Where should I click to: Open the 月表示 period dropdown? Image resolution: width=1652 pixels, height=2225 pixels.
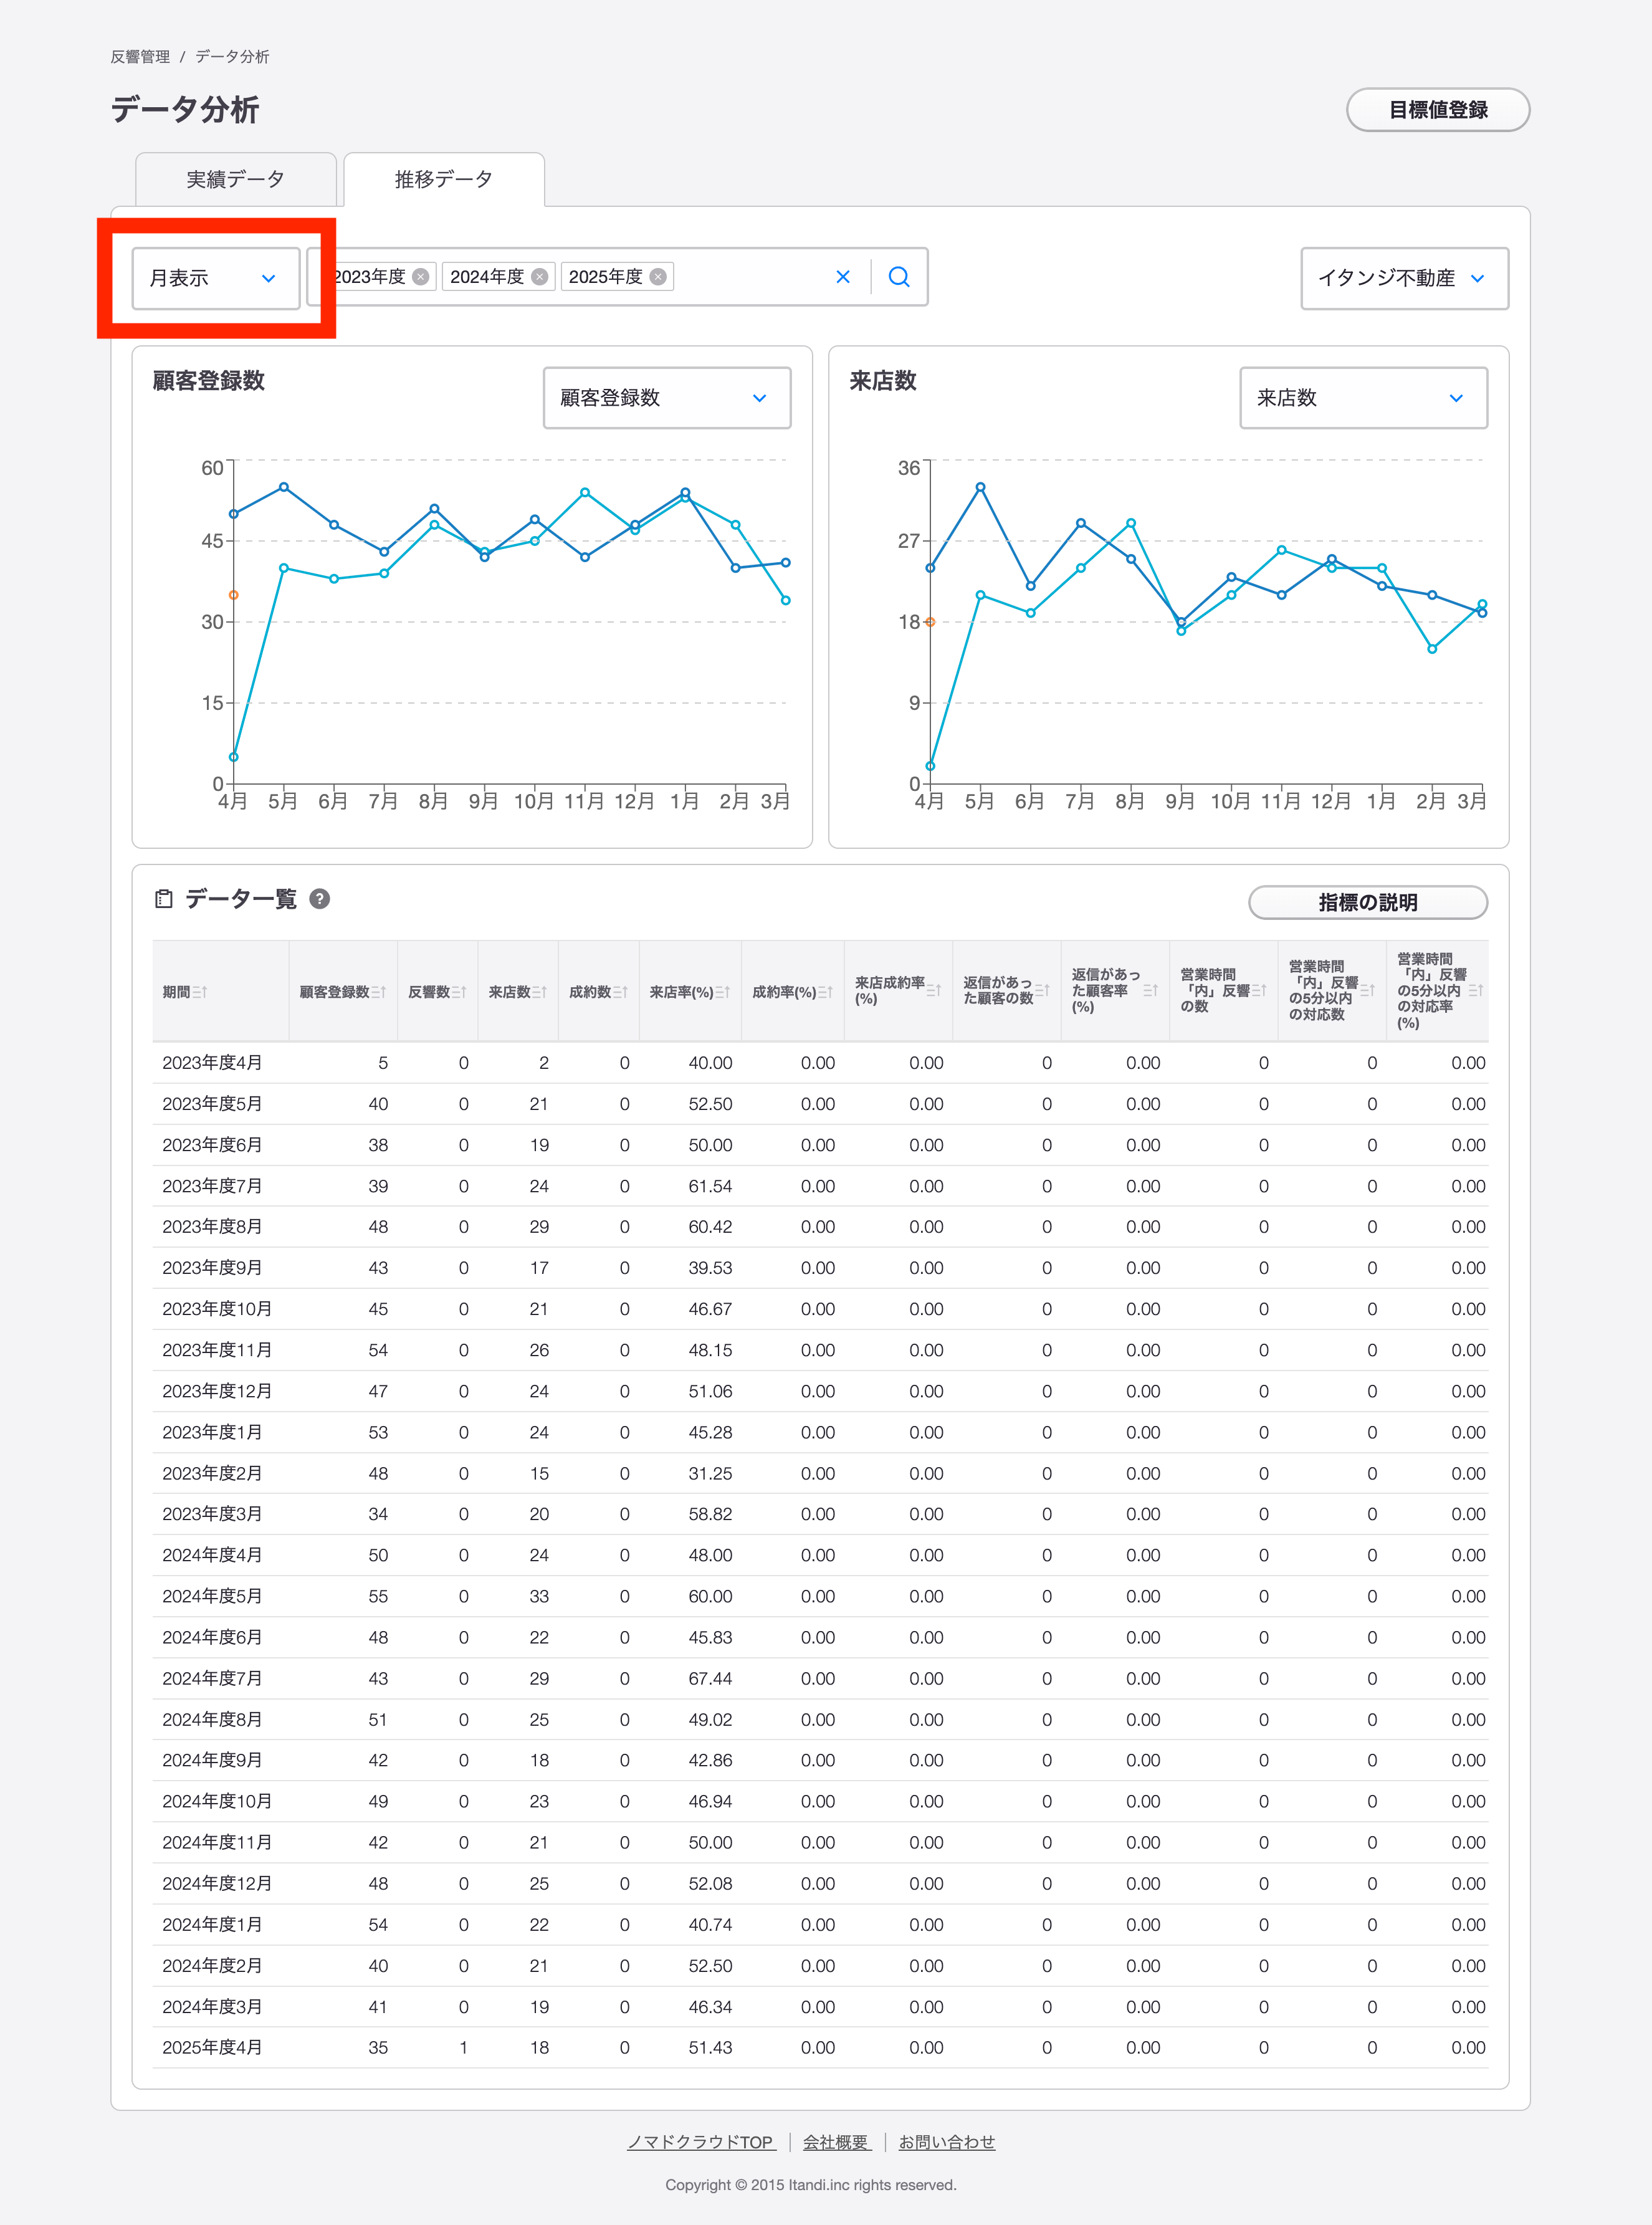216,278
